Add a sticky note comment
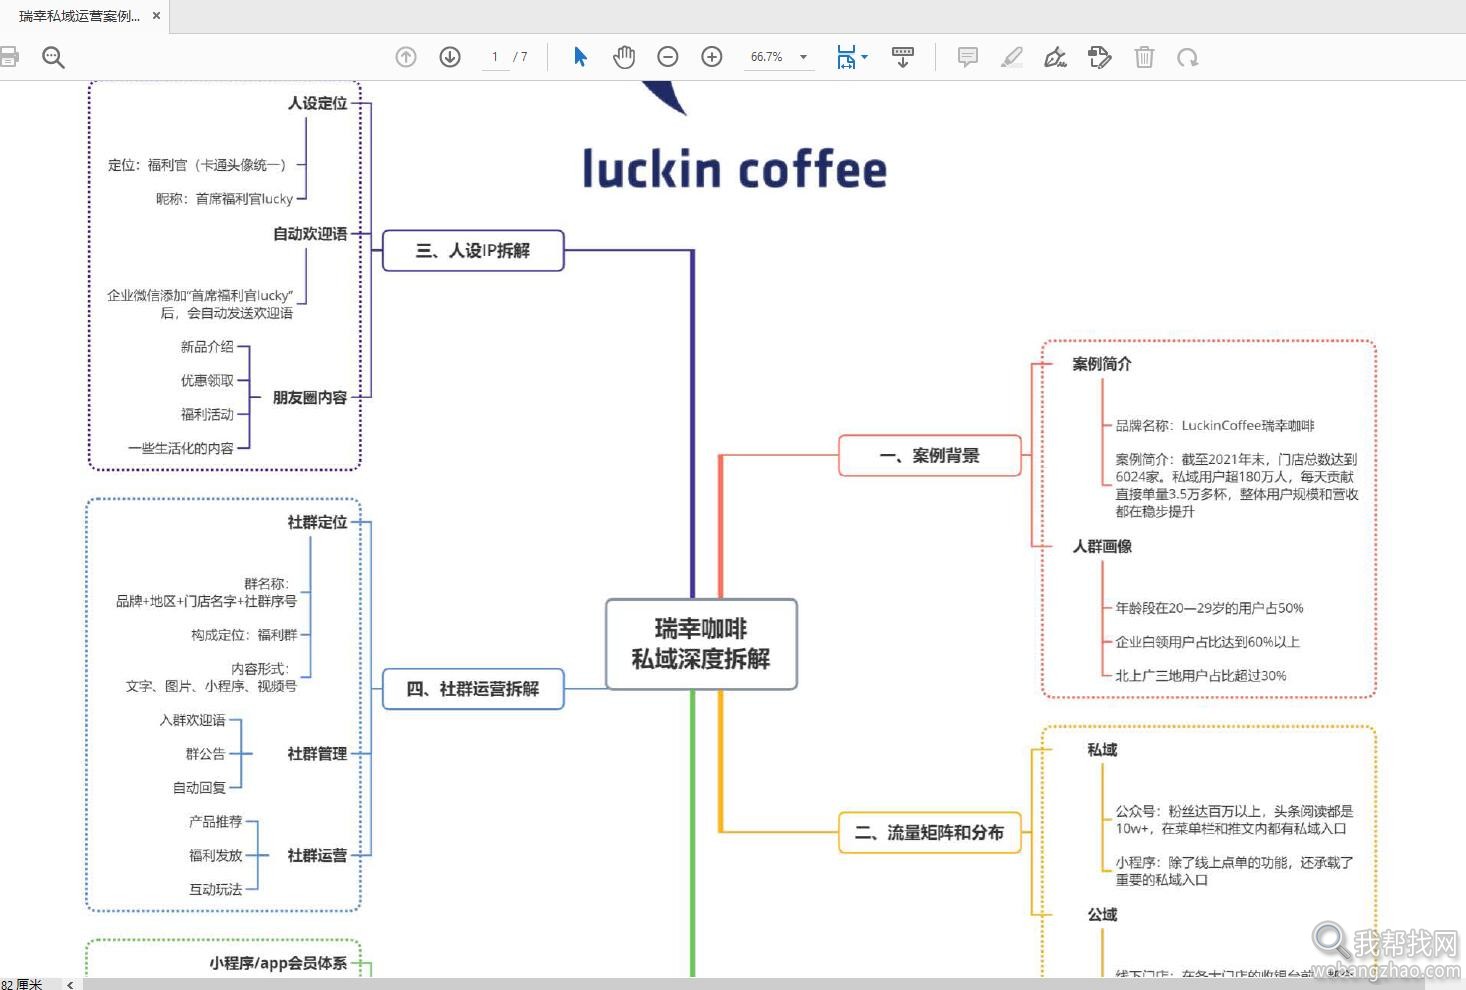 (x=968, y=57)
